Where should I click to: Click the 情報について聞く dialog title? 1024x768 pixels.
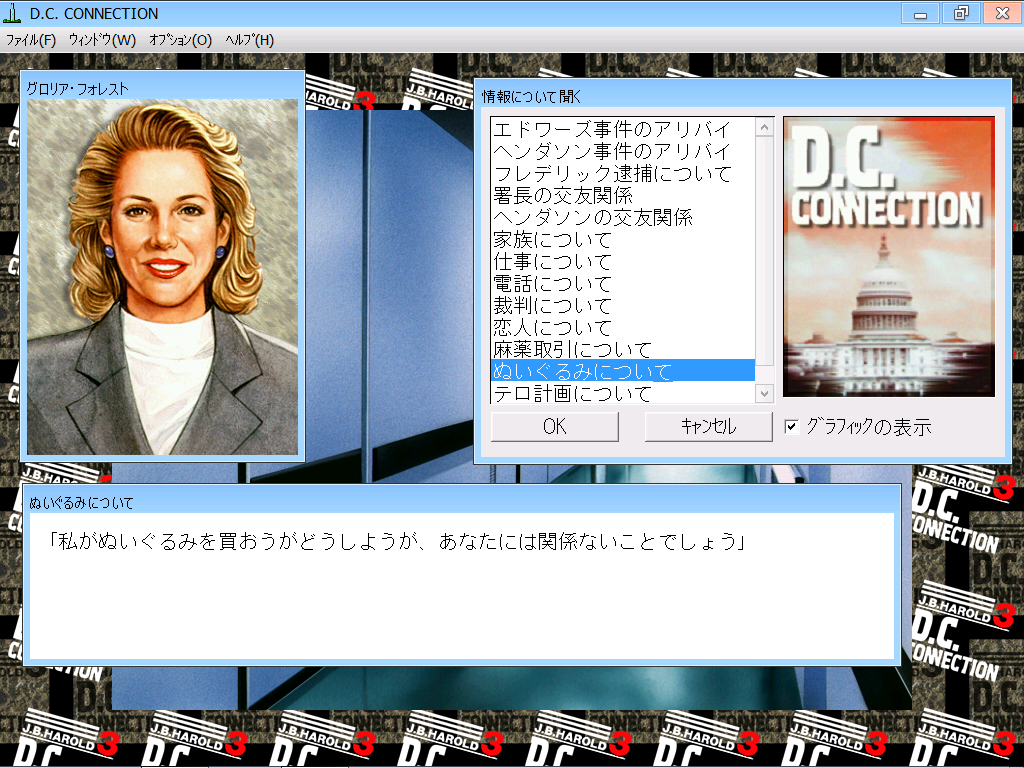point(532,97)
